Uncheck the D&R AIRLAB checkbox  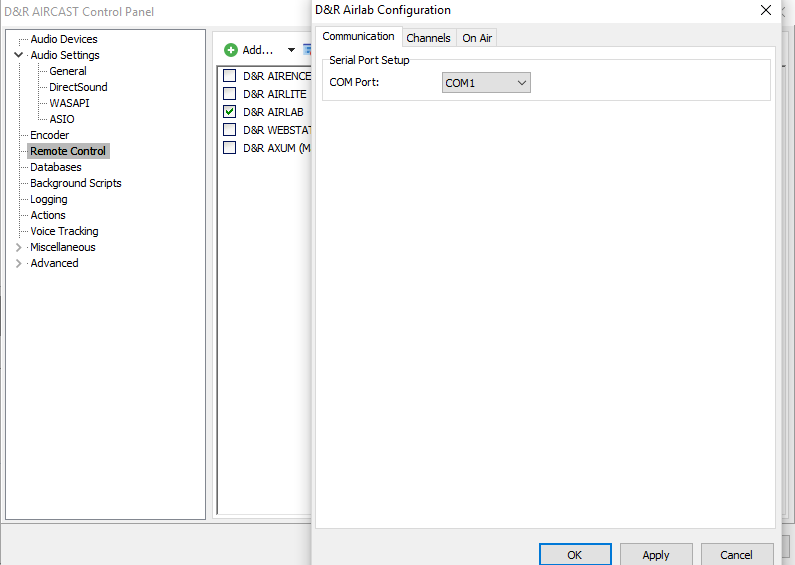point(230,112)
